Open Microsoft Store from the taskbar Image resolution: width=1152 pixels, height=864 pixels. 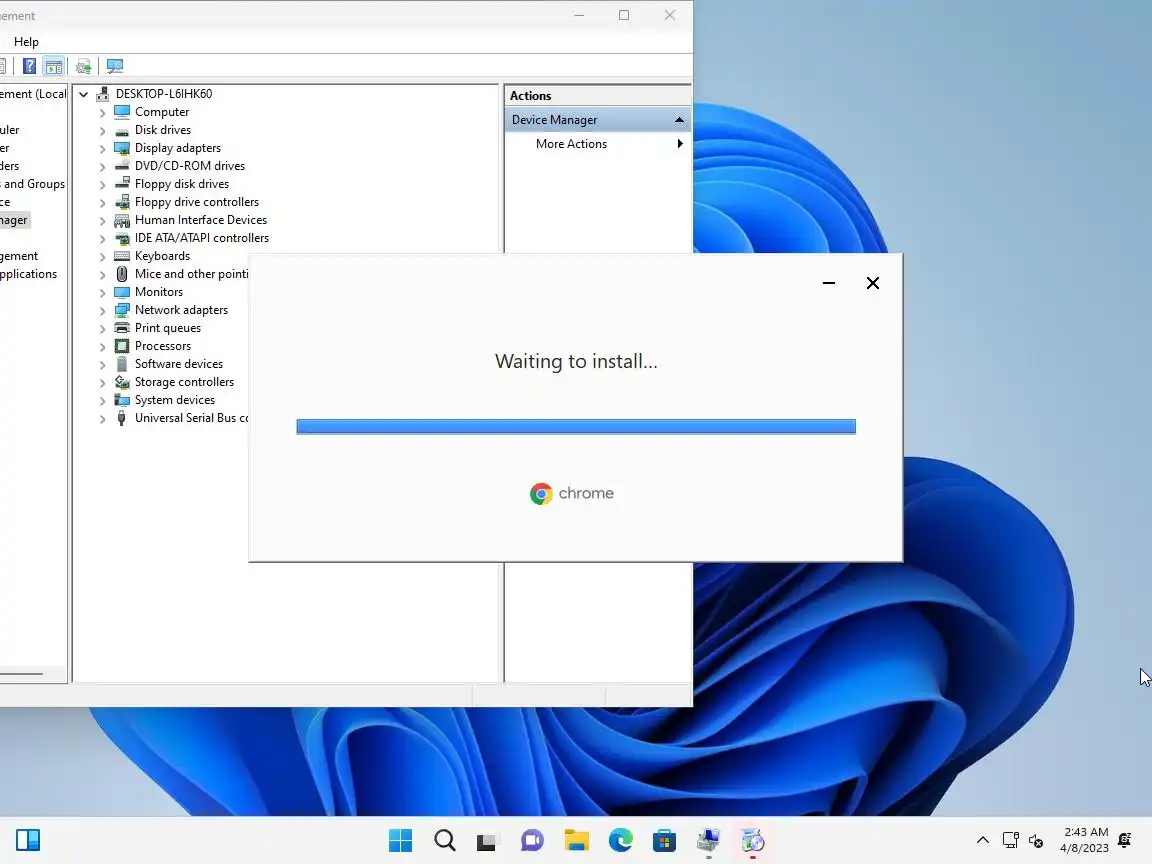coord(664,840)
